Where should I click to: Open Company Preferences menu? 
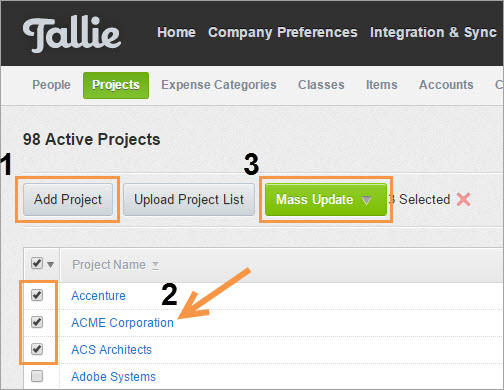click(283, 32)
